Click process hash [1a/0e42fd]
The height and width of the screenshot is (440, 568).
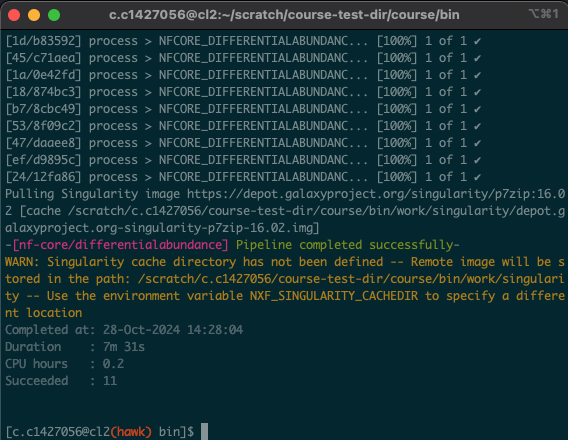tap(43, 75)
